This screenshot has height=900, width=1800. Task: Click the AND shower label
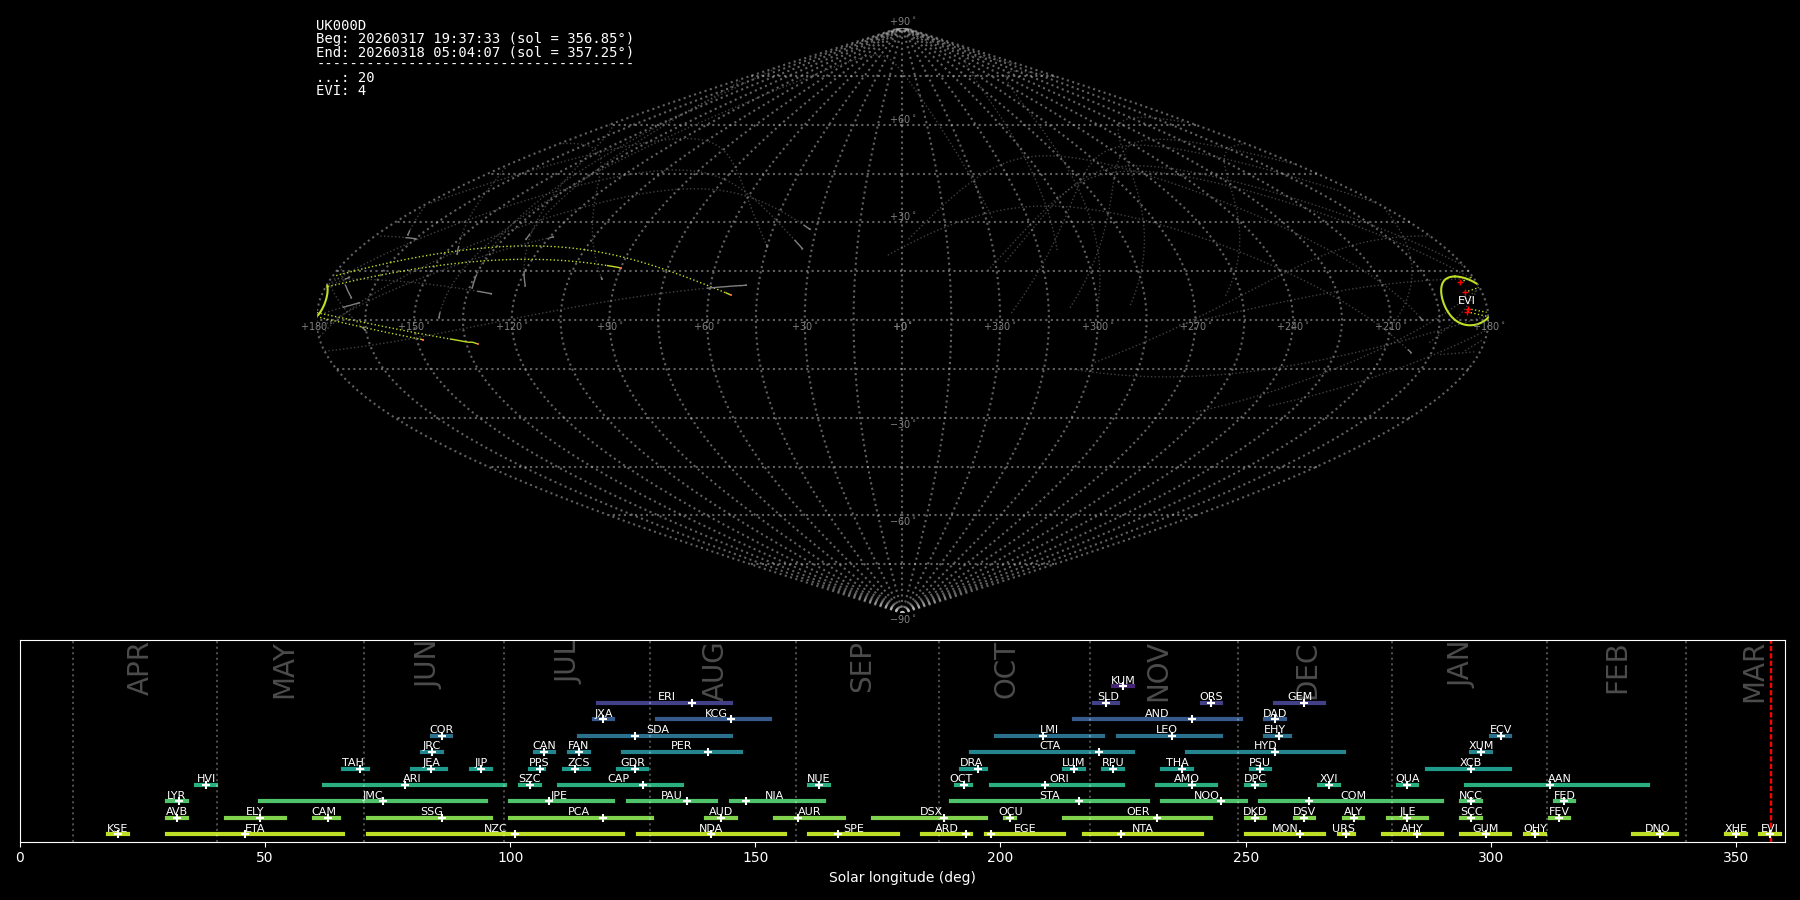pyautogui.click(x=1157, y=714)
